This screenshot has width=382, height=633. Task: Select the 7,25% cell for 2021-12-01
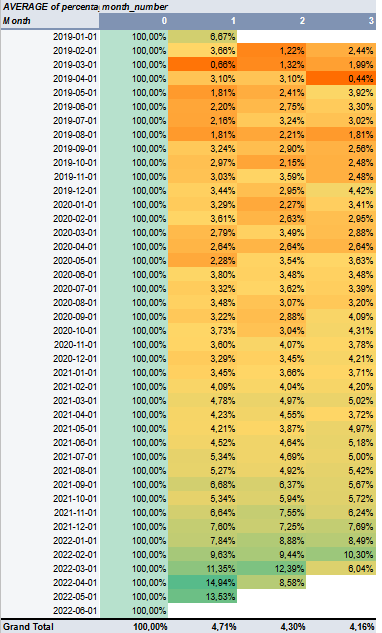point(272,526)
